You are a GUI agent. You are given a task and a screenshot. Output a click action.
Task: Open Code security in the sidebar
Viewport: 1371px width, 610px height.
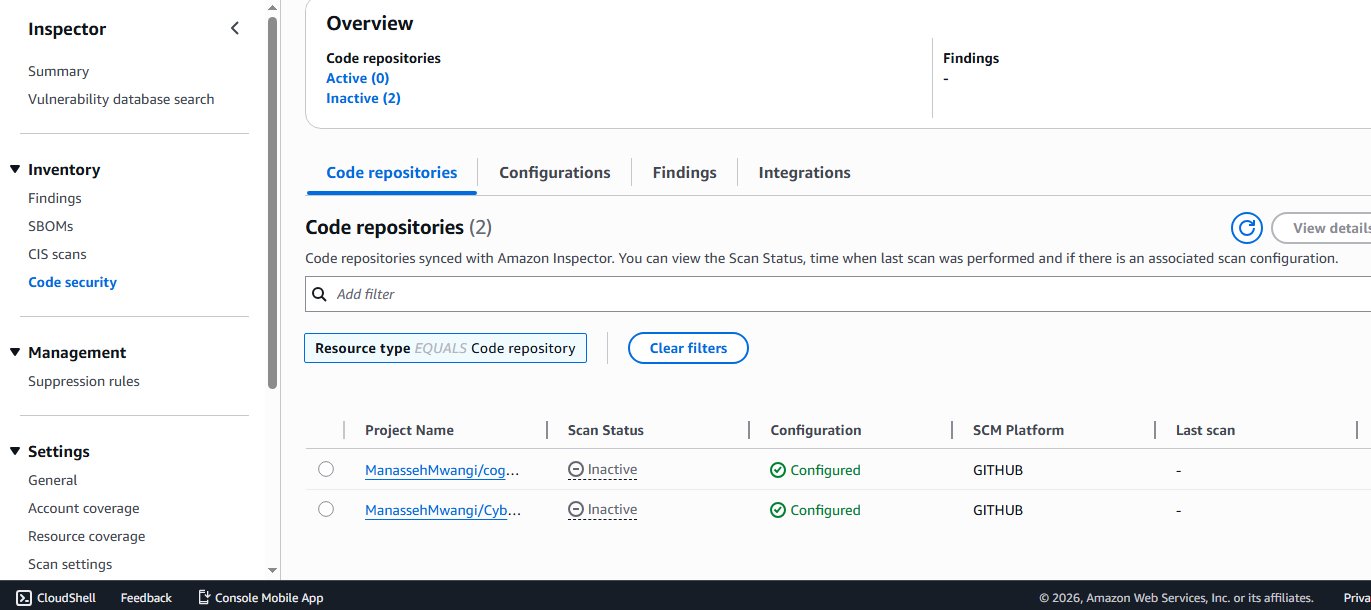coord(73,282)
